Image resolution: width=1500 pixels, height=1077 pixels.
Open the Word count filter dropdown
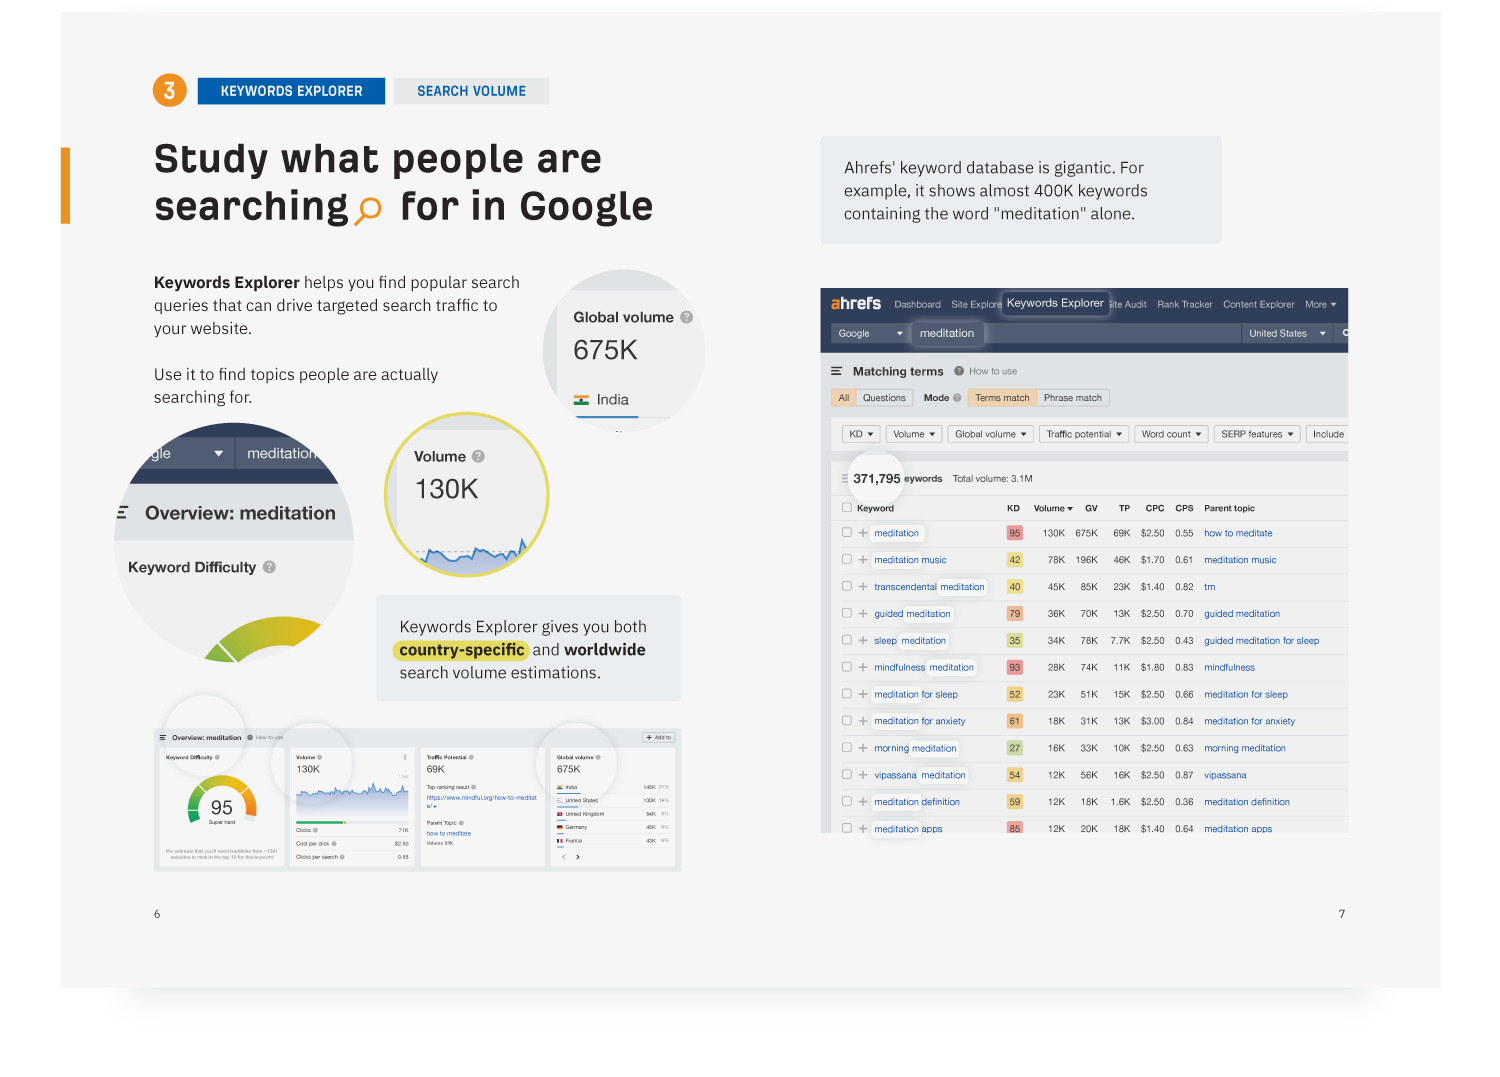click(1171, 434)
